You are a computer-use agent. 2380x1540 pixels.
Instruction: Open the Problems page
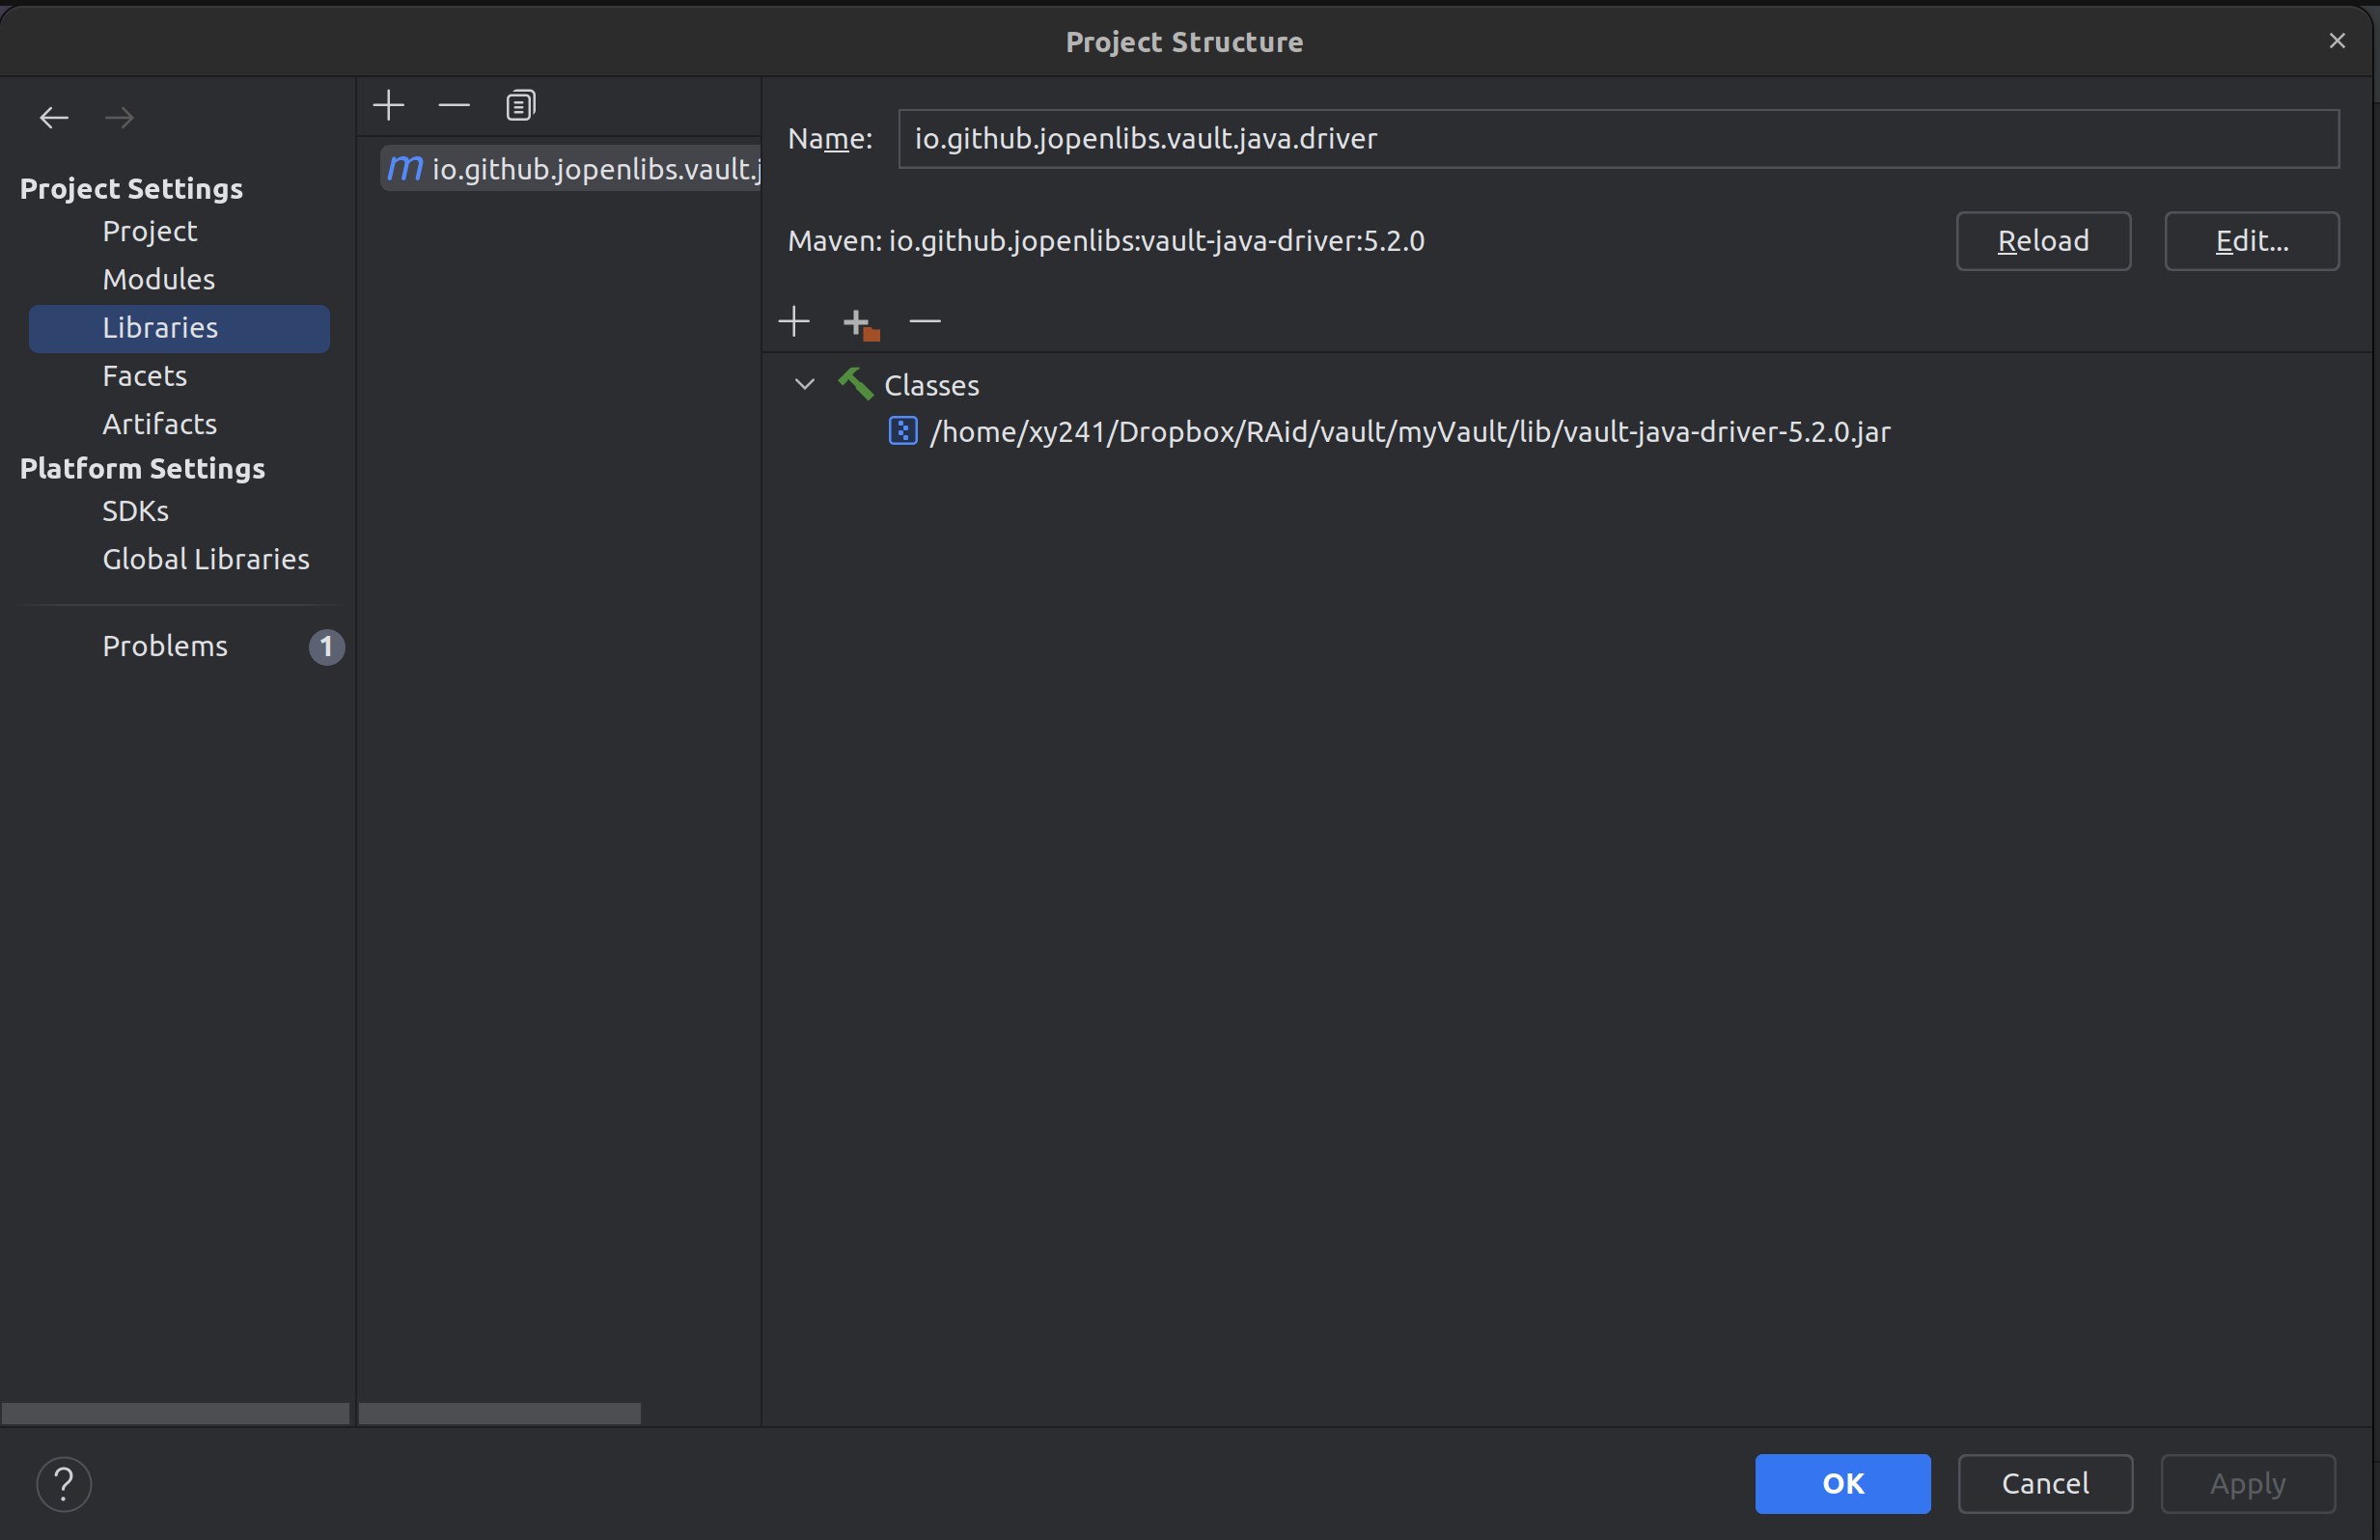click(x=165, y=646)
